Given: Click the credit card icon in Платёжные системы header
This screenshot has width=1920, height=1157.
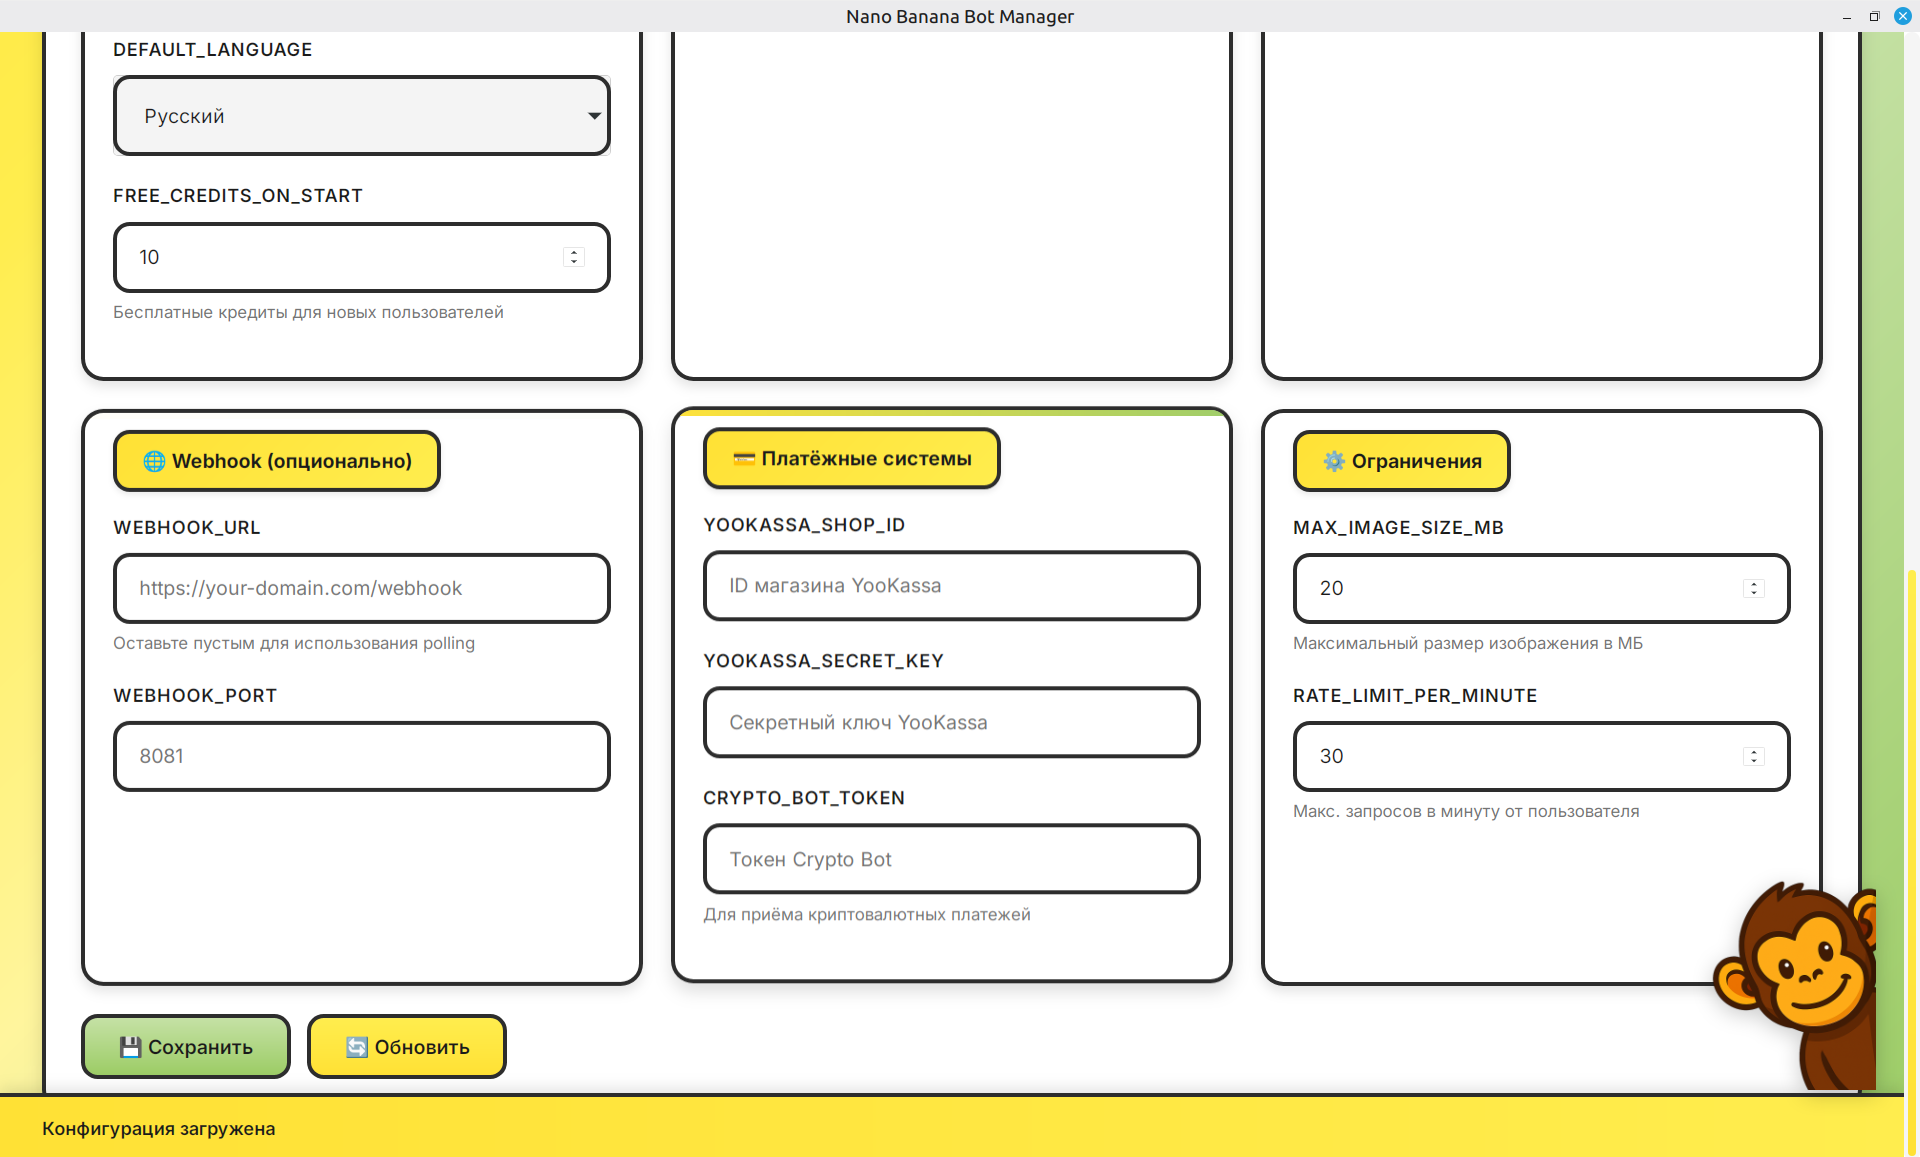Looking at the screenshot, I should (x=744, y=459).
